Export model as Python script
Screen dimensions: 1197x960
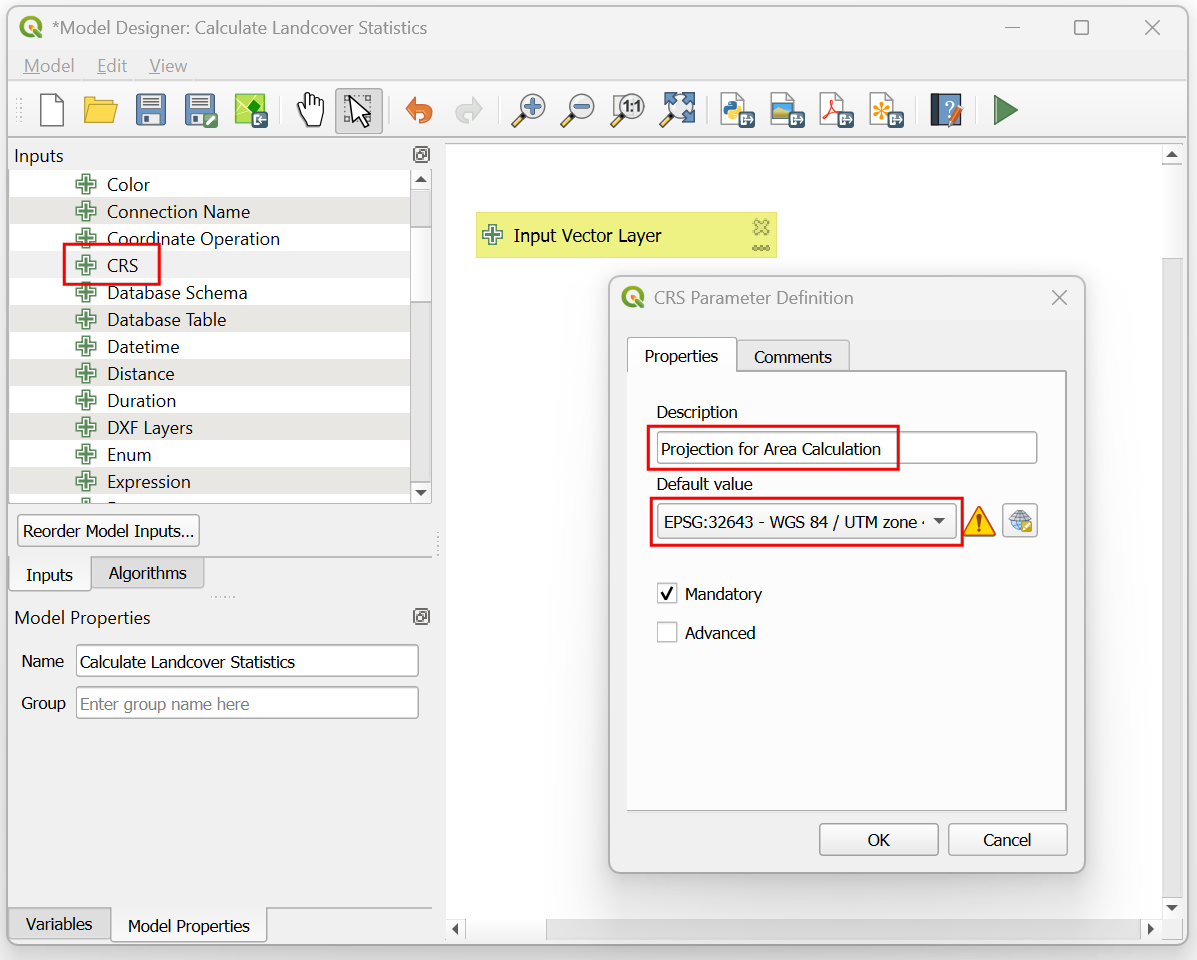pos(737,110)
